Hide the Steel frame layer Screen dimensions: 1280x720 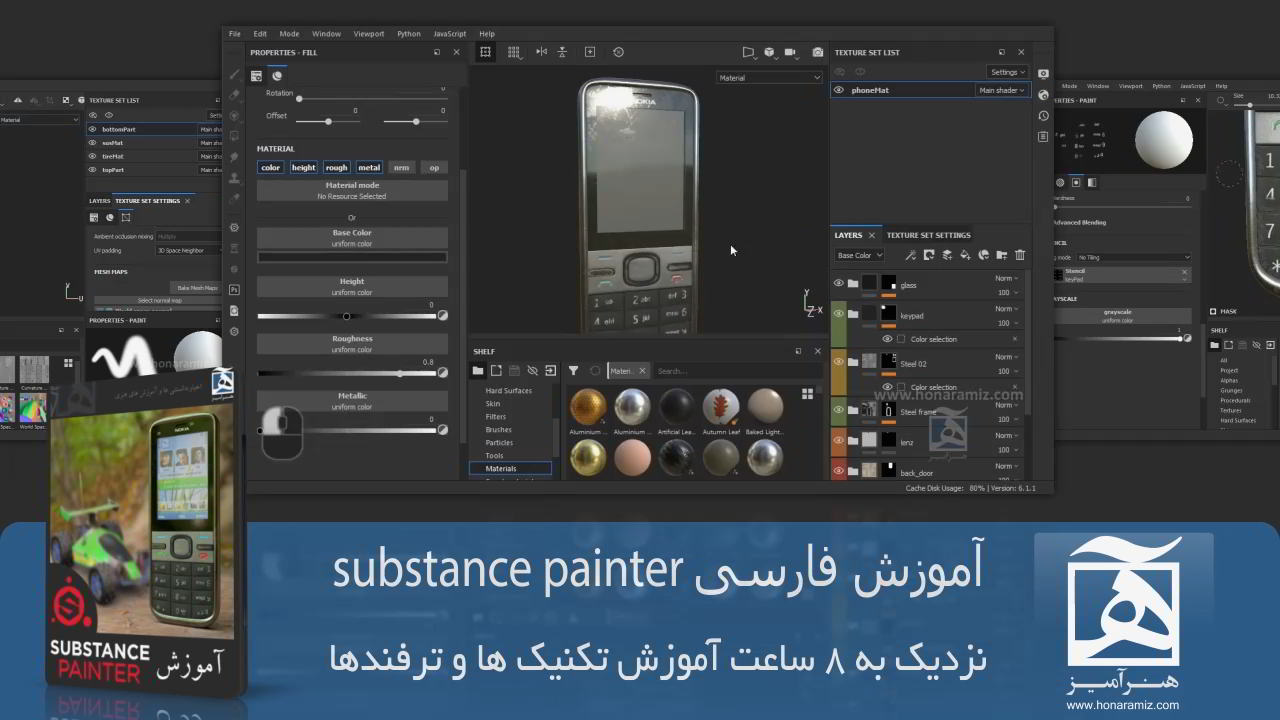tap(839, 409)
